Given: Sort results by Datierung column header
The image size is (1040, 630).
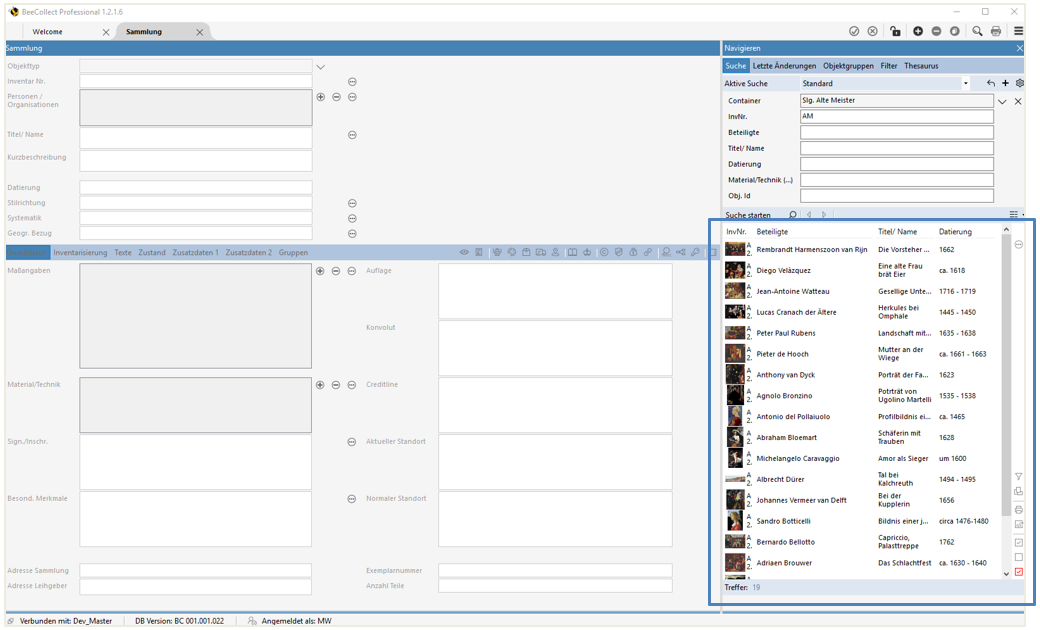Looking at the screenshot, I should click(955, 232).
